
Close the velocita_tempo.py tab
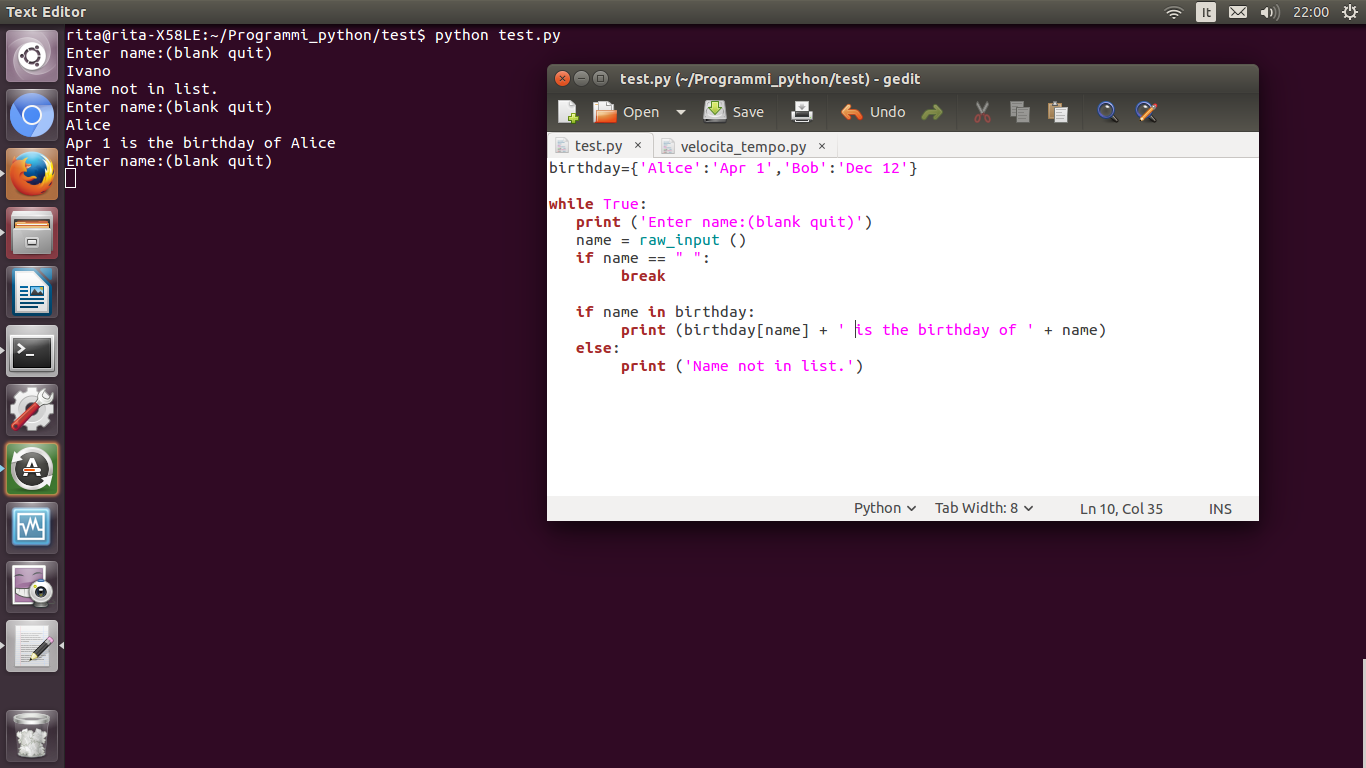(x=822, y=146)
